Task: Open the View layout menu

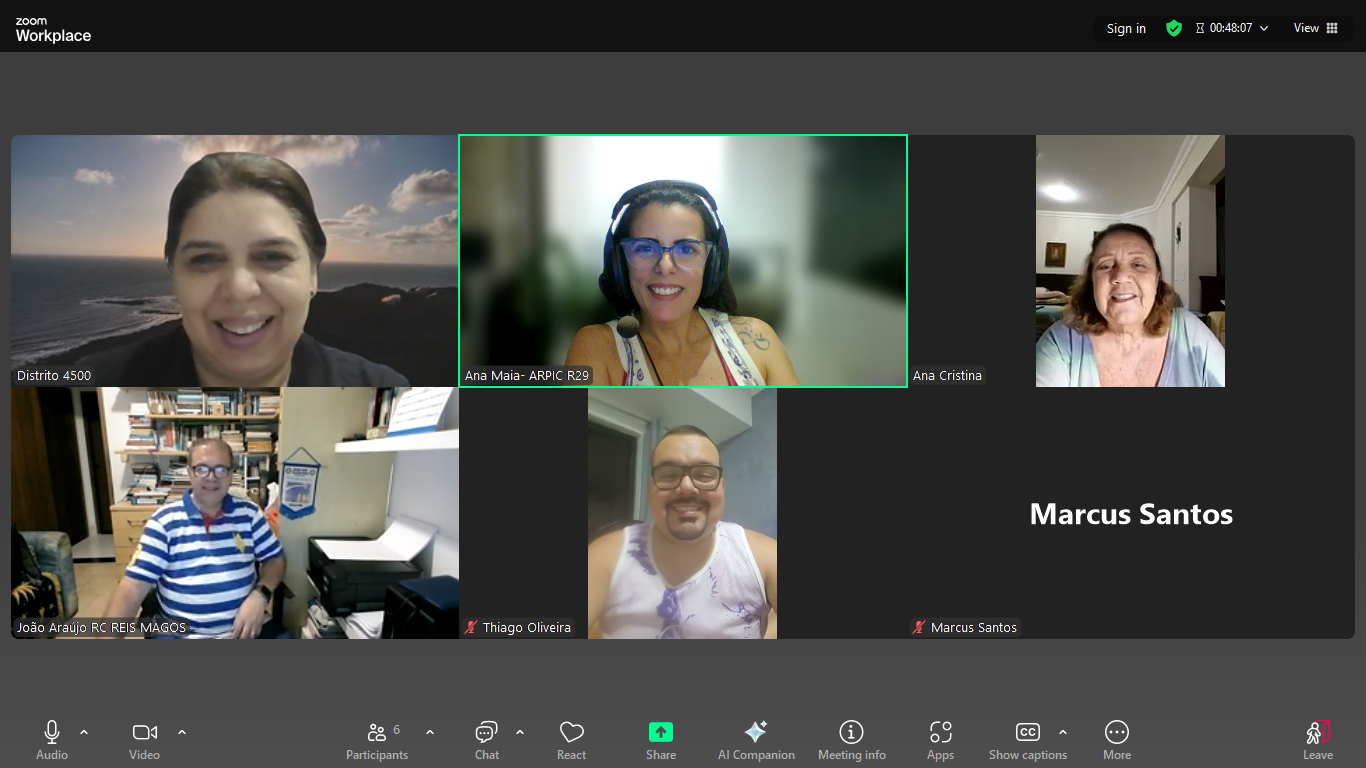Action: click(x=1315, y=28)
